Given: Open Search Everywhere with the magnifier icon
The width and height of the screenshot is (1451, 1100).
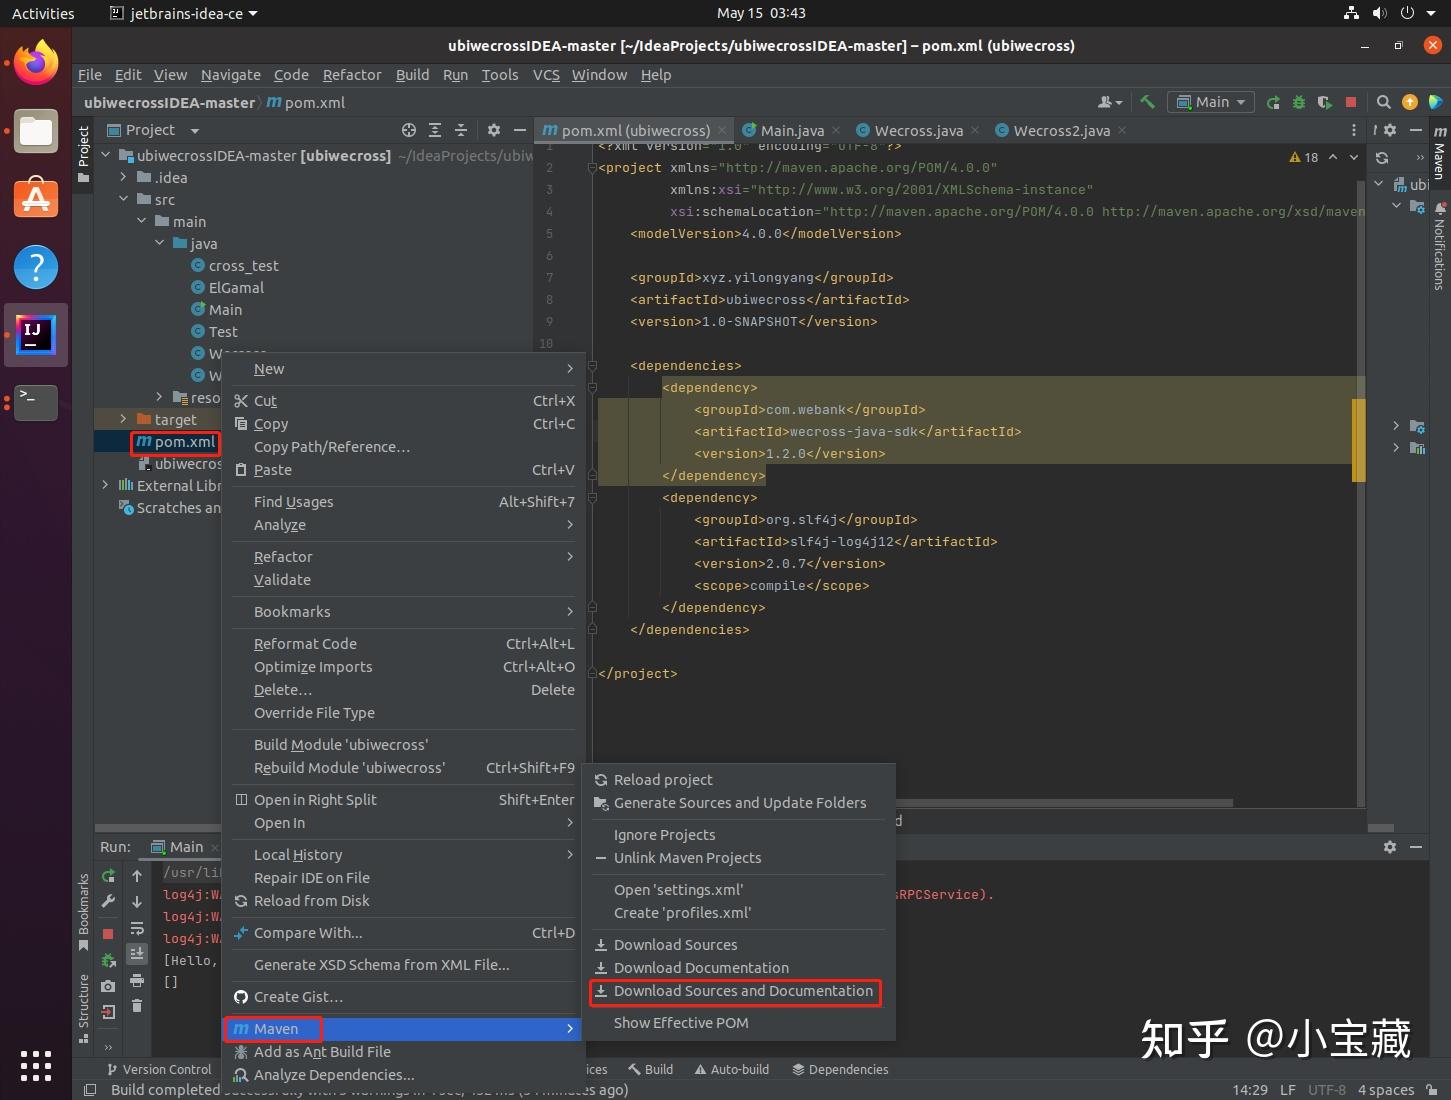Looking at the screenshot, I should click(1385, 102).
